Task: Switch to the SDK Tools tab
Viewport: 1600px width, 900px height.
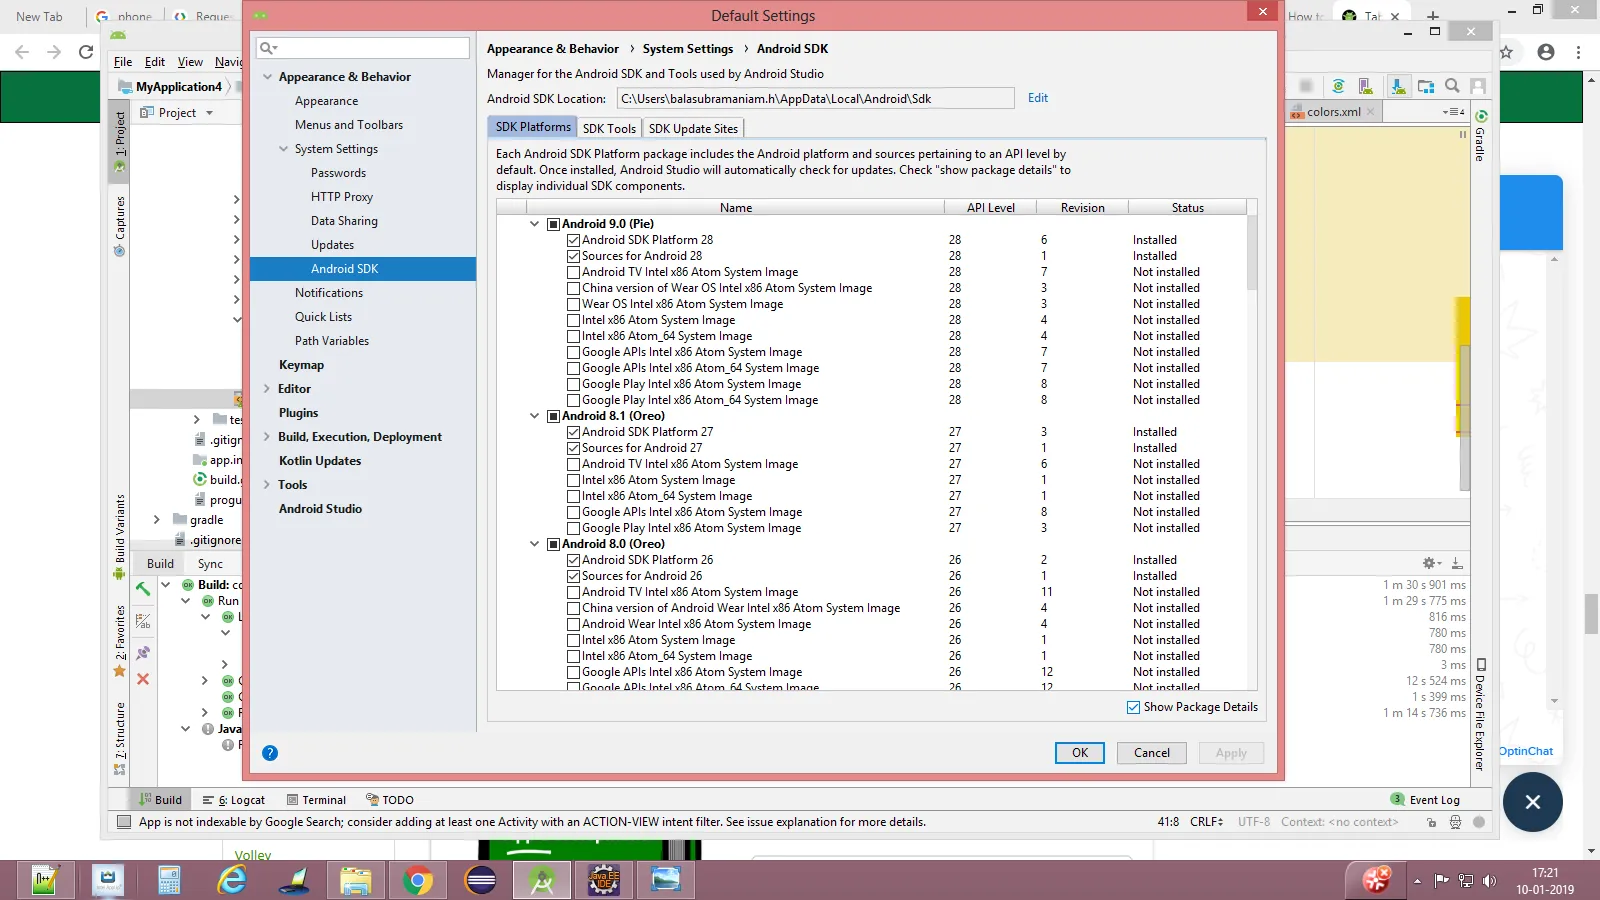Action: (609, 128)
